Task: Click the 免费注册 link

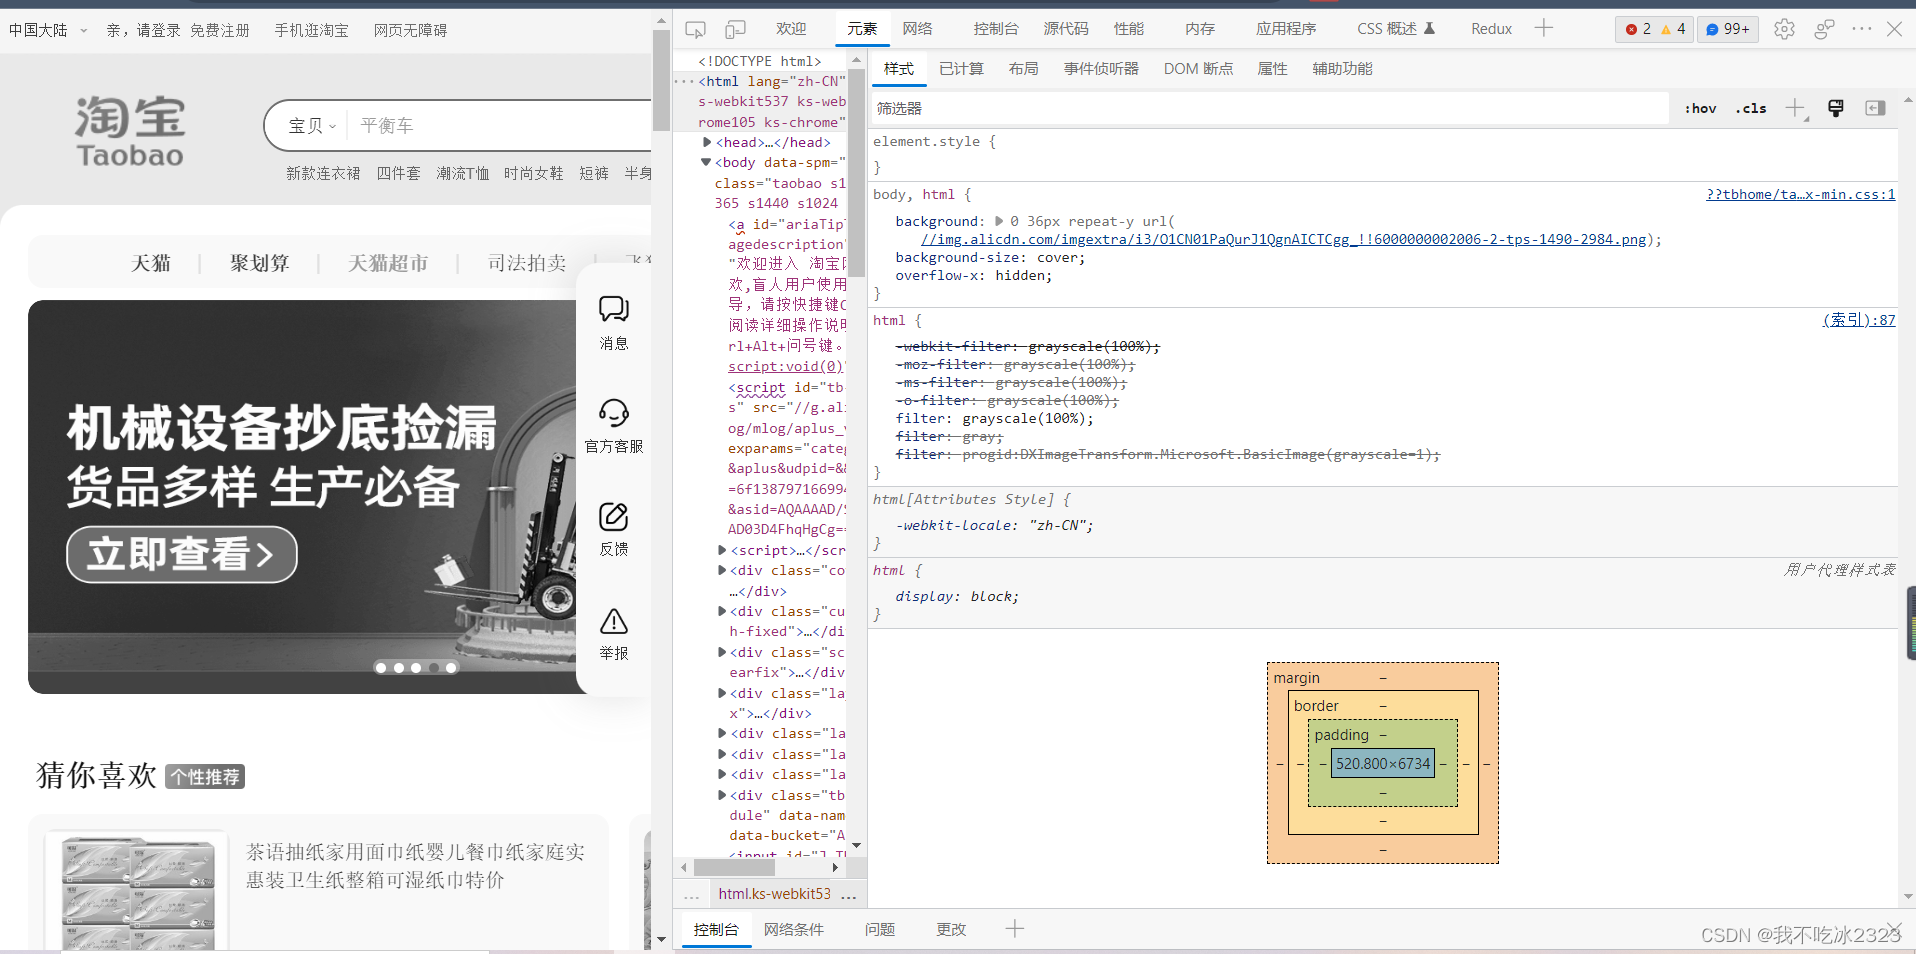Action: tap(220, 30)
